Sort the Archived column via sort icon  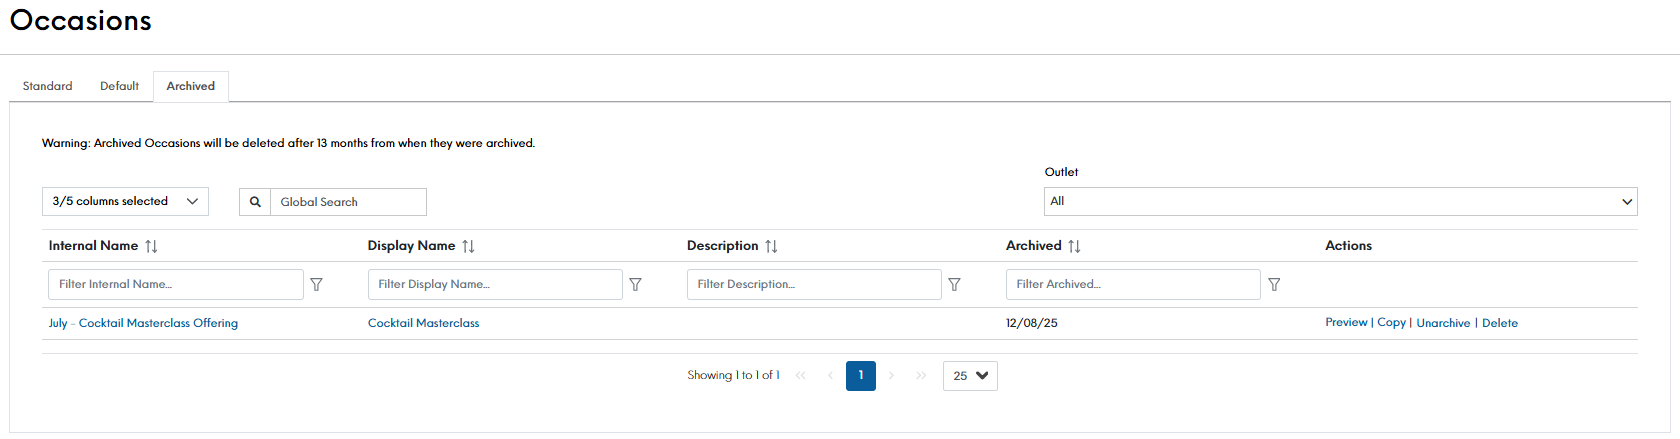(x=1074, y=246)
